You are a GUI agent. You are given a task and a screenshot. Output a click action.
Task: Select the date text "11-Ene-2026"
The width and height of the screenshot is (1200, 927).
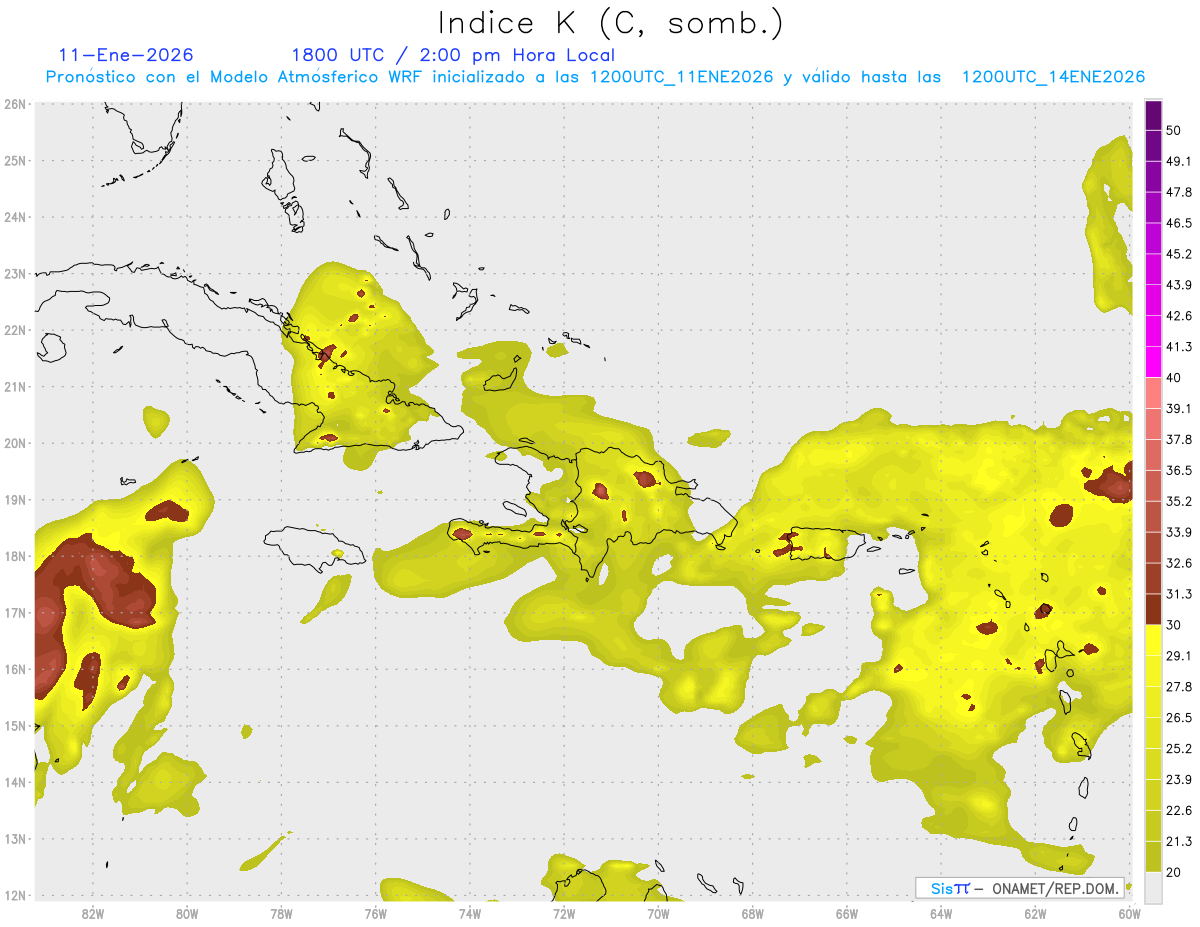pyautogui.click(x=126, y=55)
